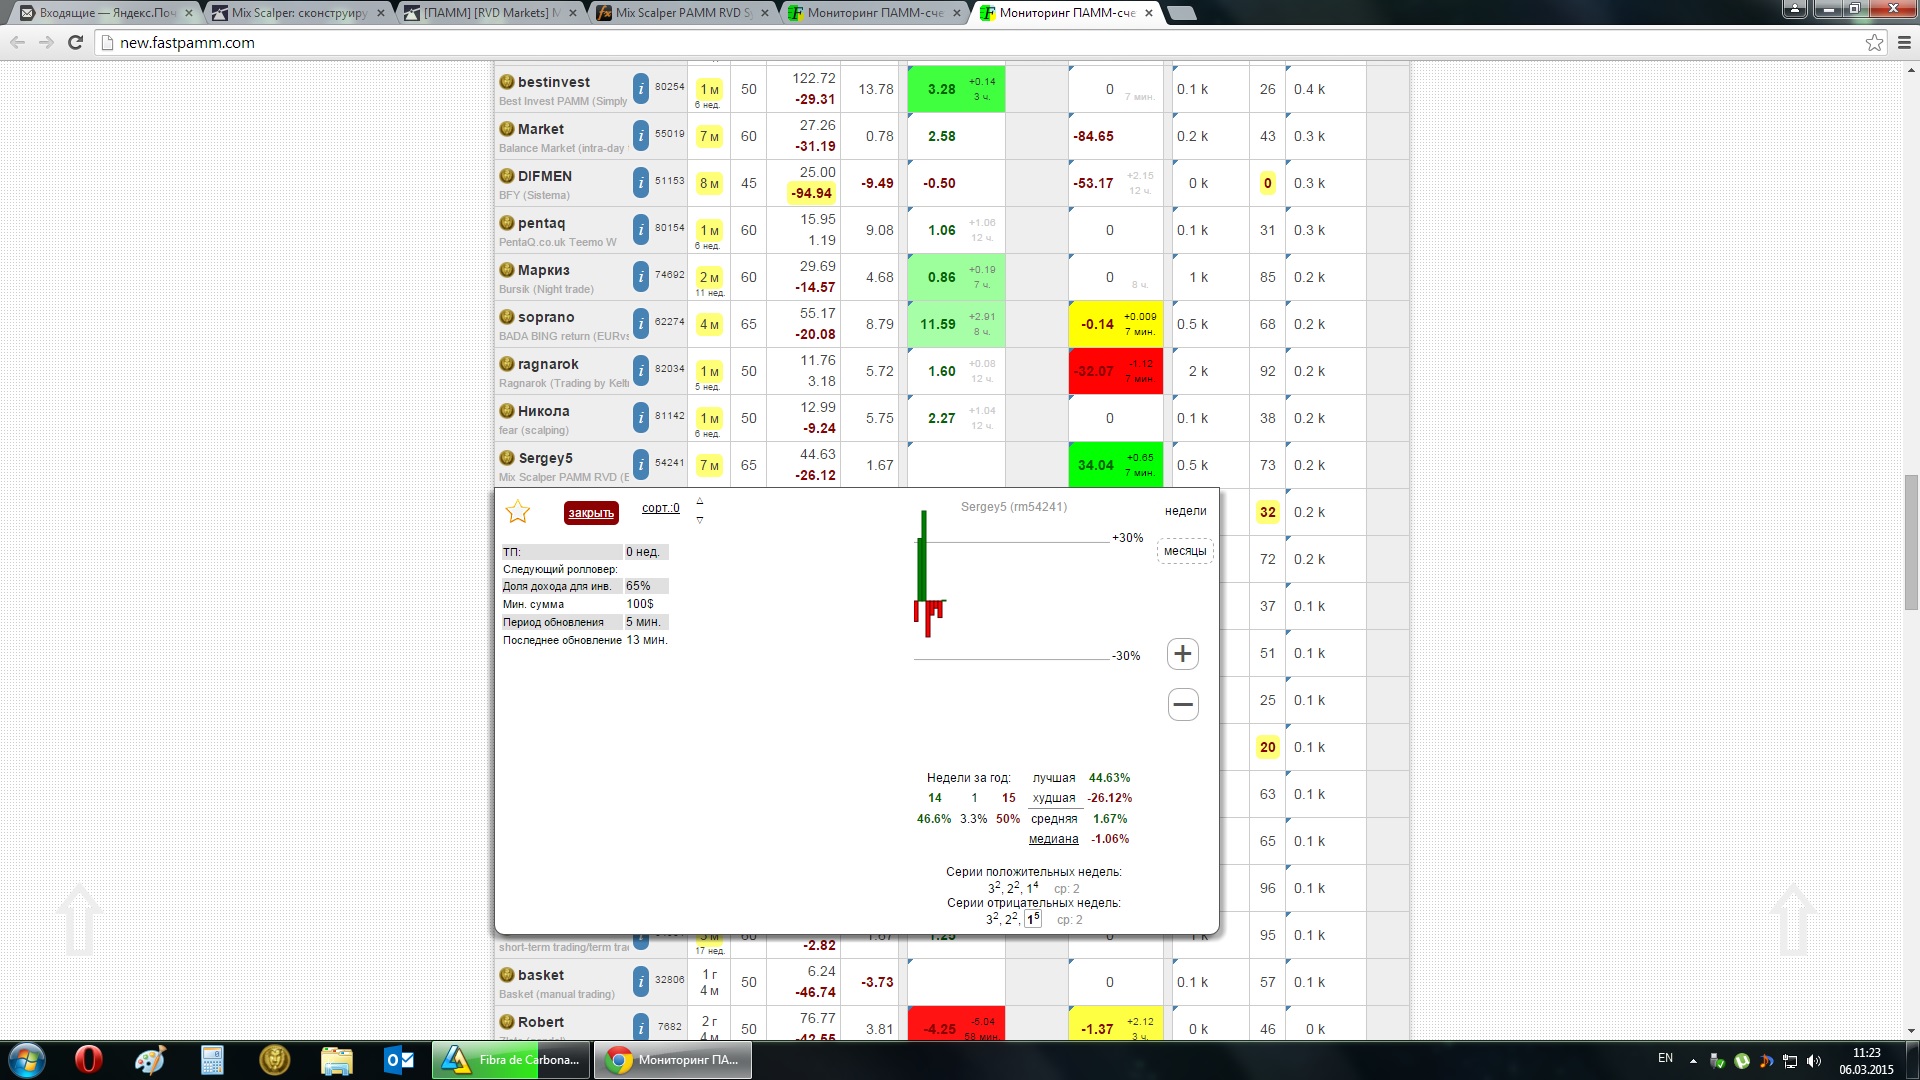Open the DIFMEN account name link

click(545, 176)
